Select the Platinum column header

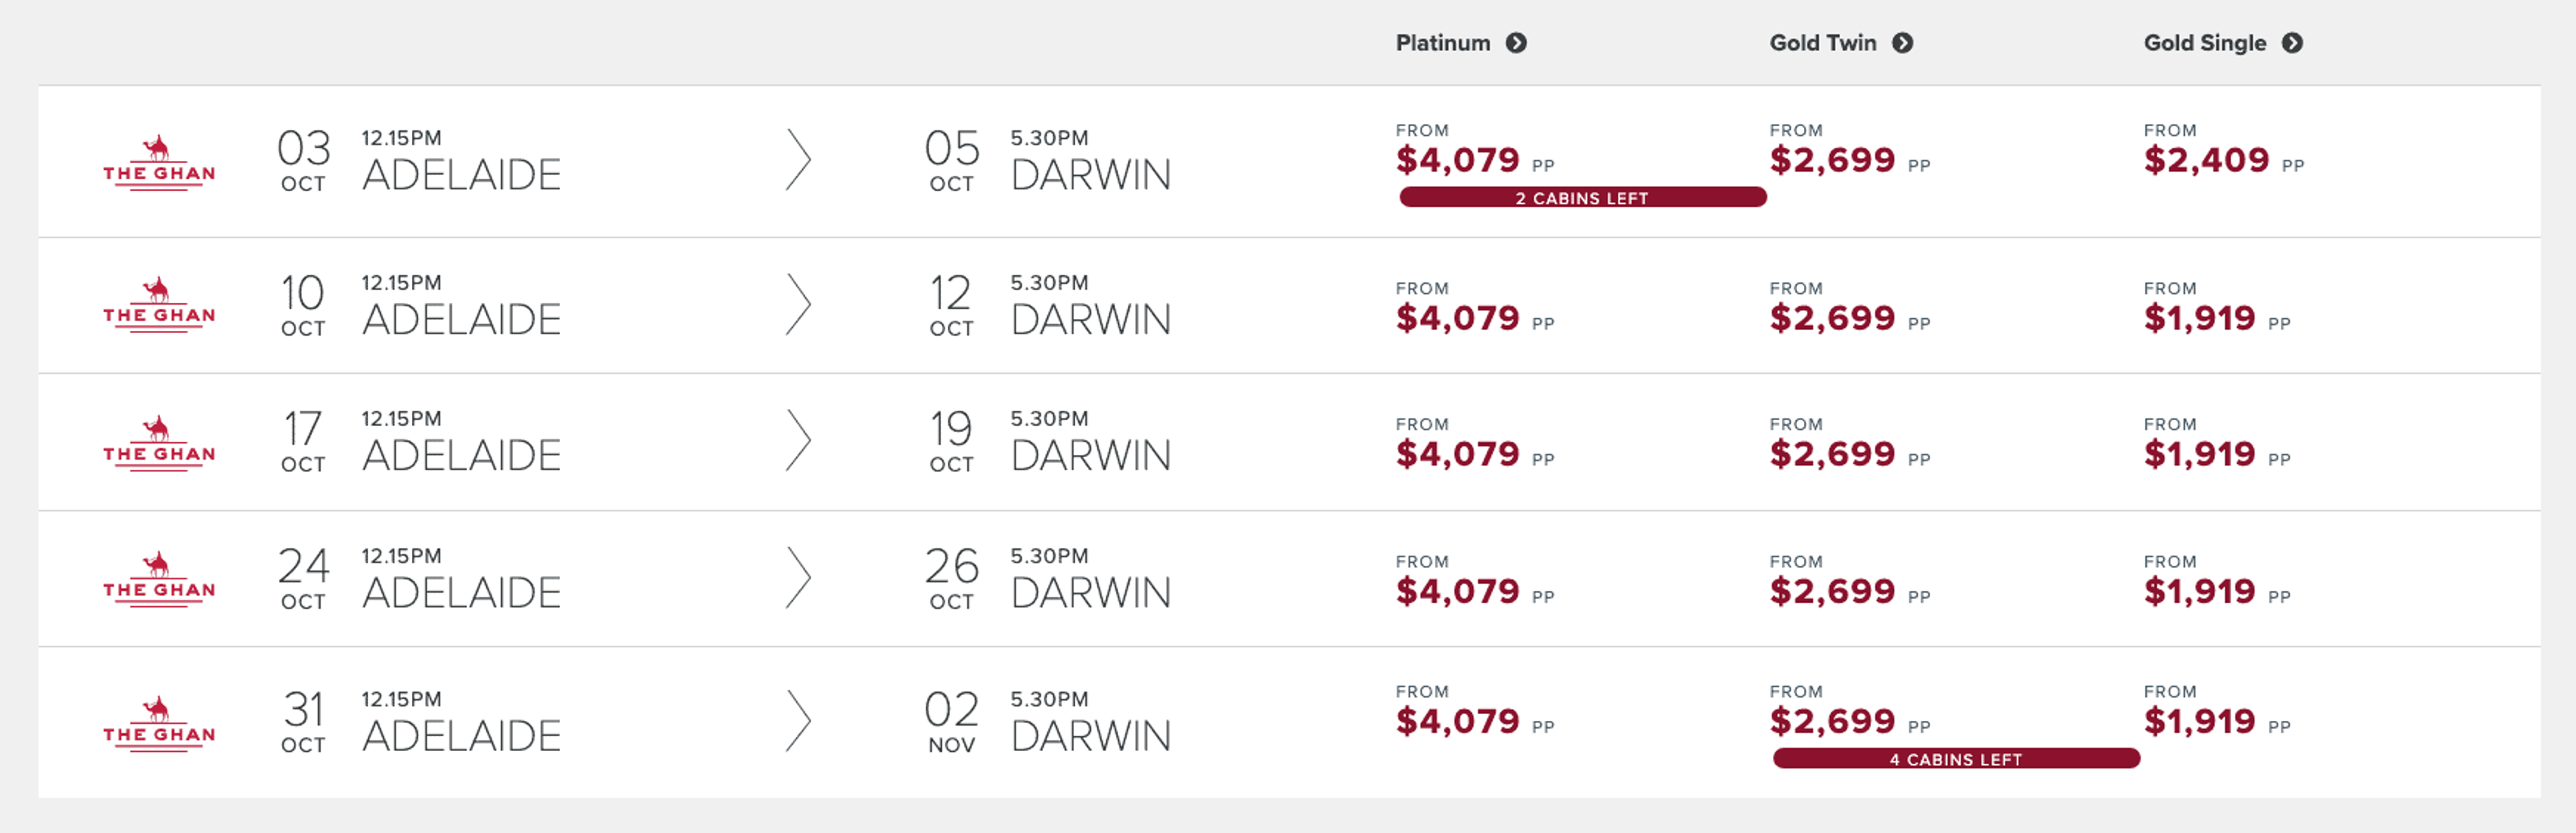(1442, 43)
